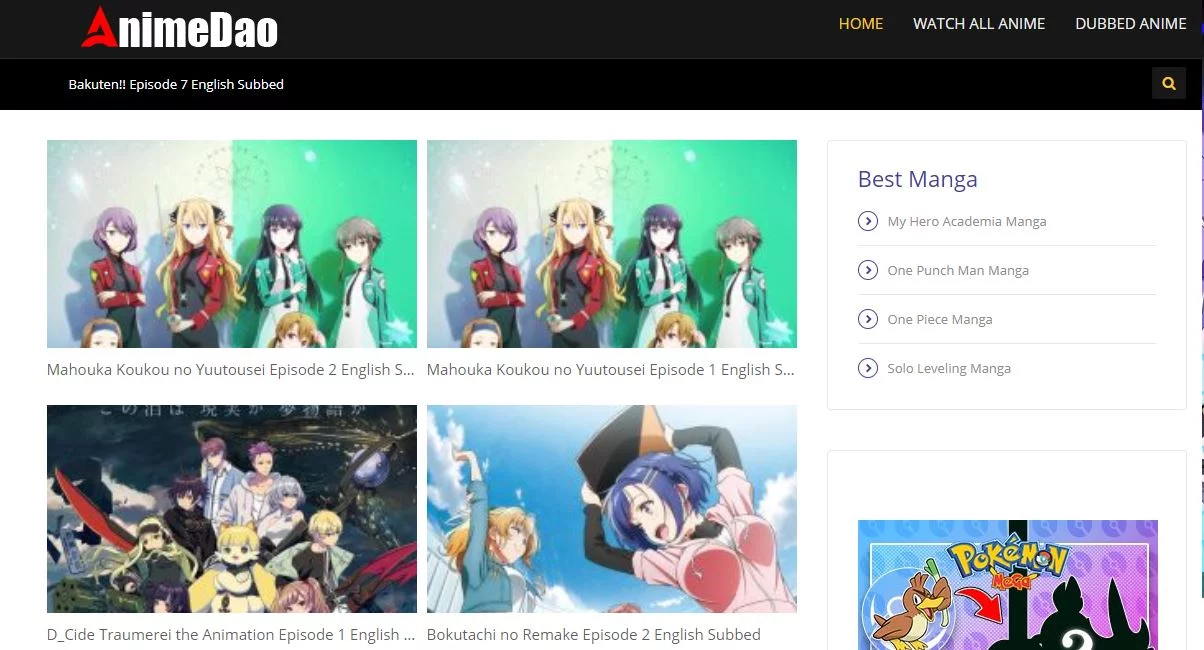Select Mahouka Koukou Episode 2 thumbnail
The image size is (1204, 650).
232,244
